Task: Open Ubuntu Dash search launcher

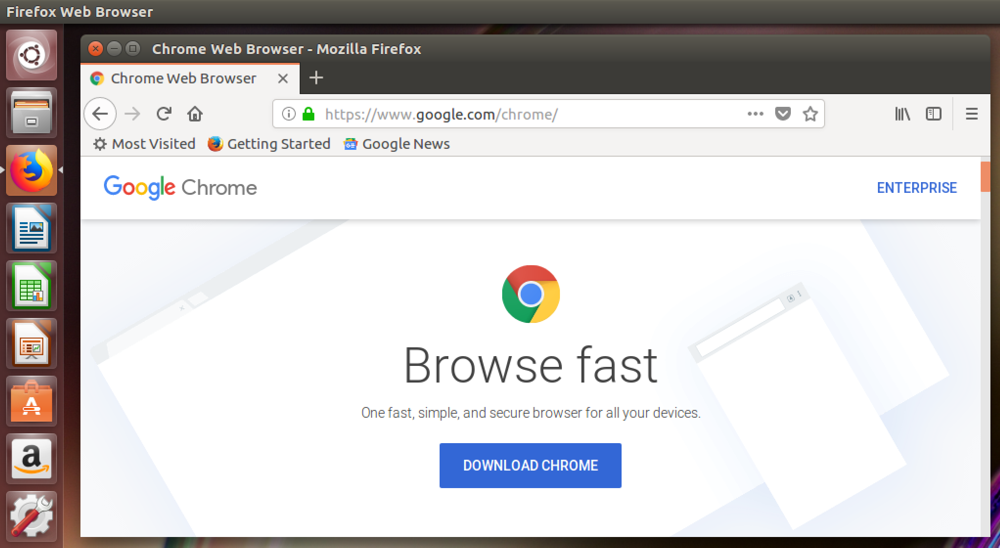Action: pos(31,55)
